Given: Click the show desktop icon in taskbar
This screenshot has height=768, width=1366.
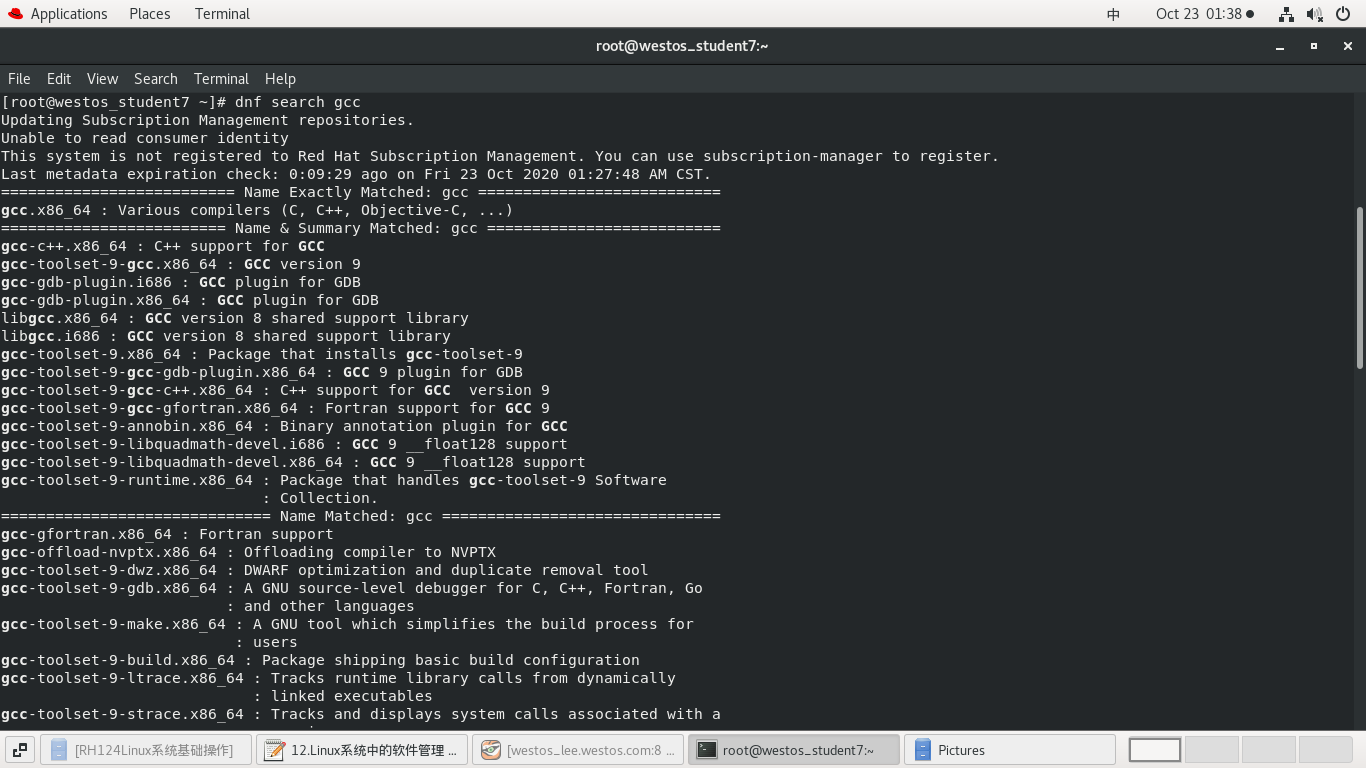Looking at the screenshot, I should click(20, 750).
